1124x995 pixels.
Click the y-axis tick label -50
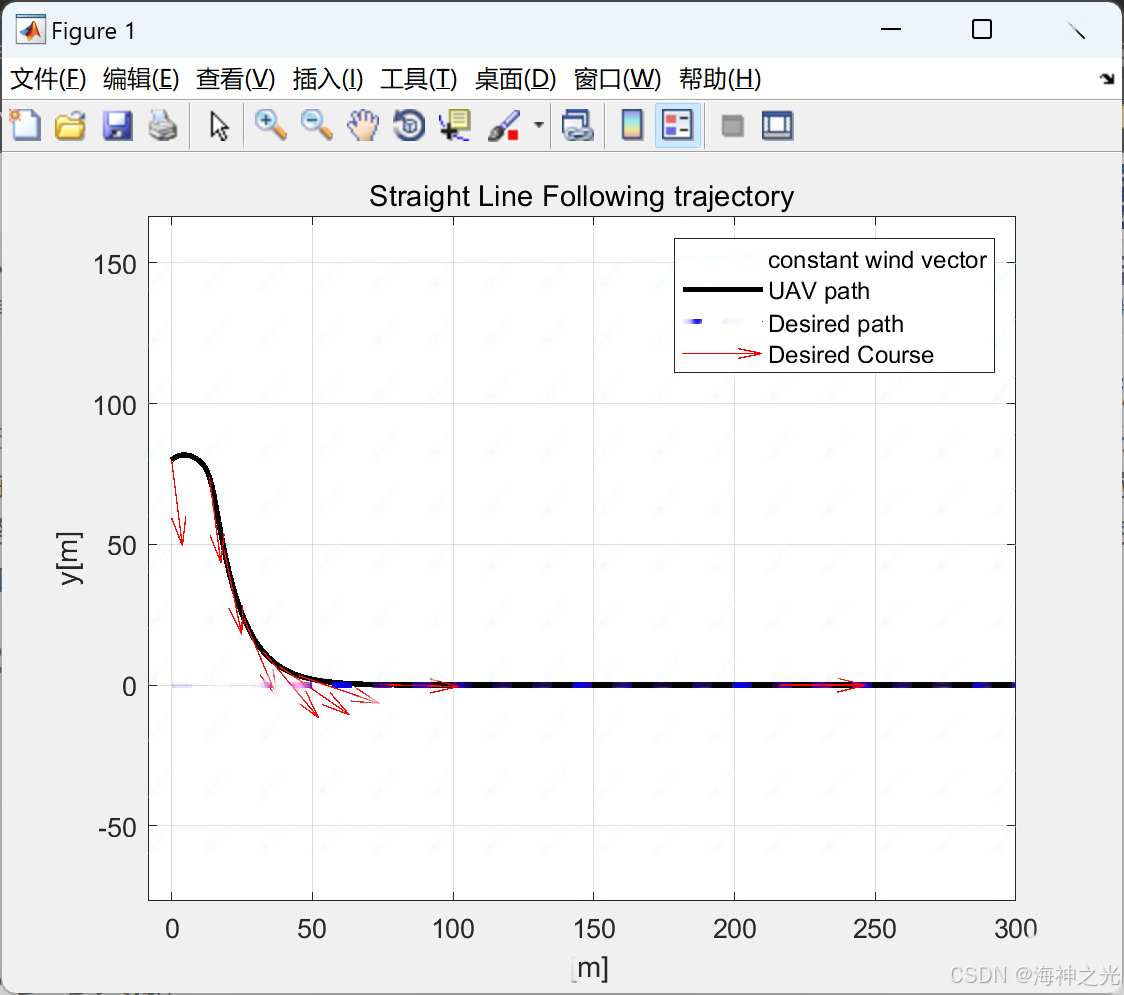117,828
